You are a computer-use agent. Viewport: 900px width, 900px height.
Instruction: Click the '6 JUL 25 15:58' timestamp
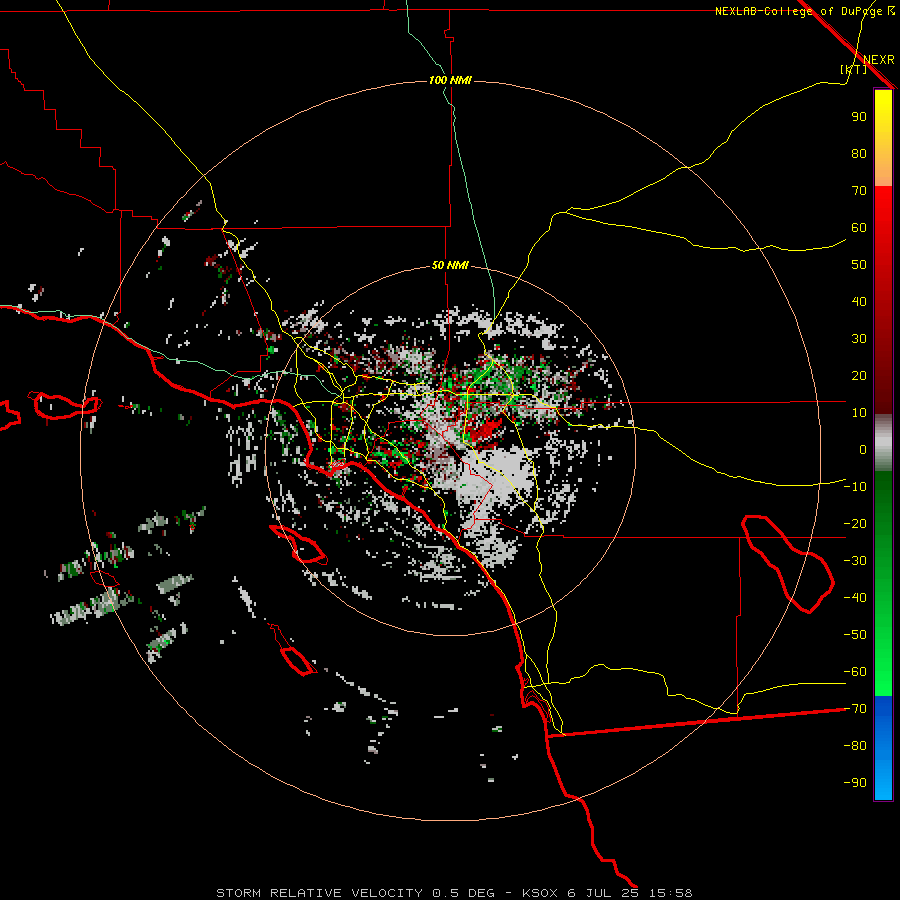click(630, 893)
